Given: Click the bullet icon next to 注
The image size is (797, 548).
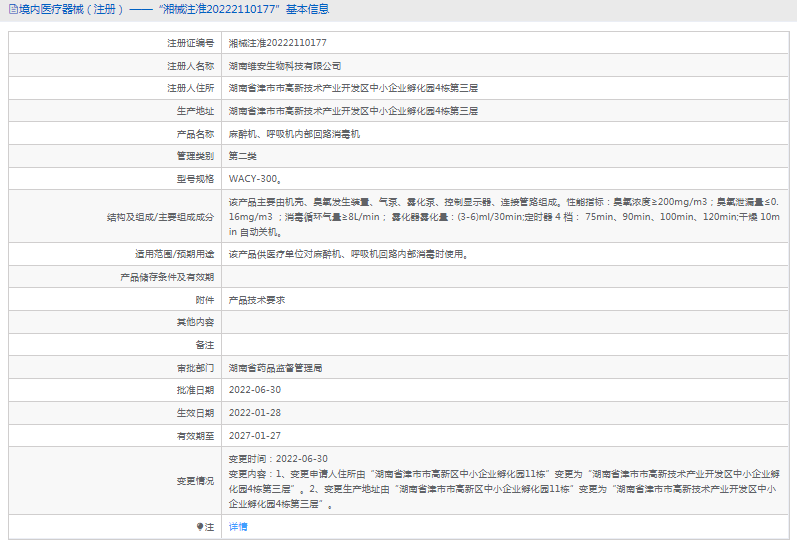Looking at the screenshot, I should pos(199,526).
